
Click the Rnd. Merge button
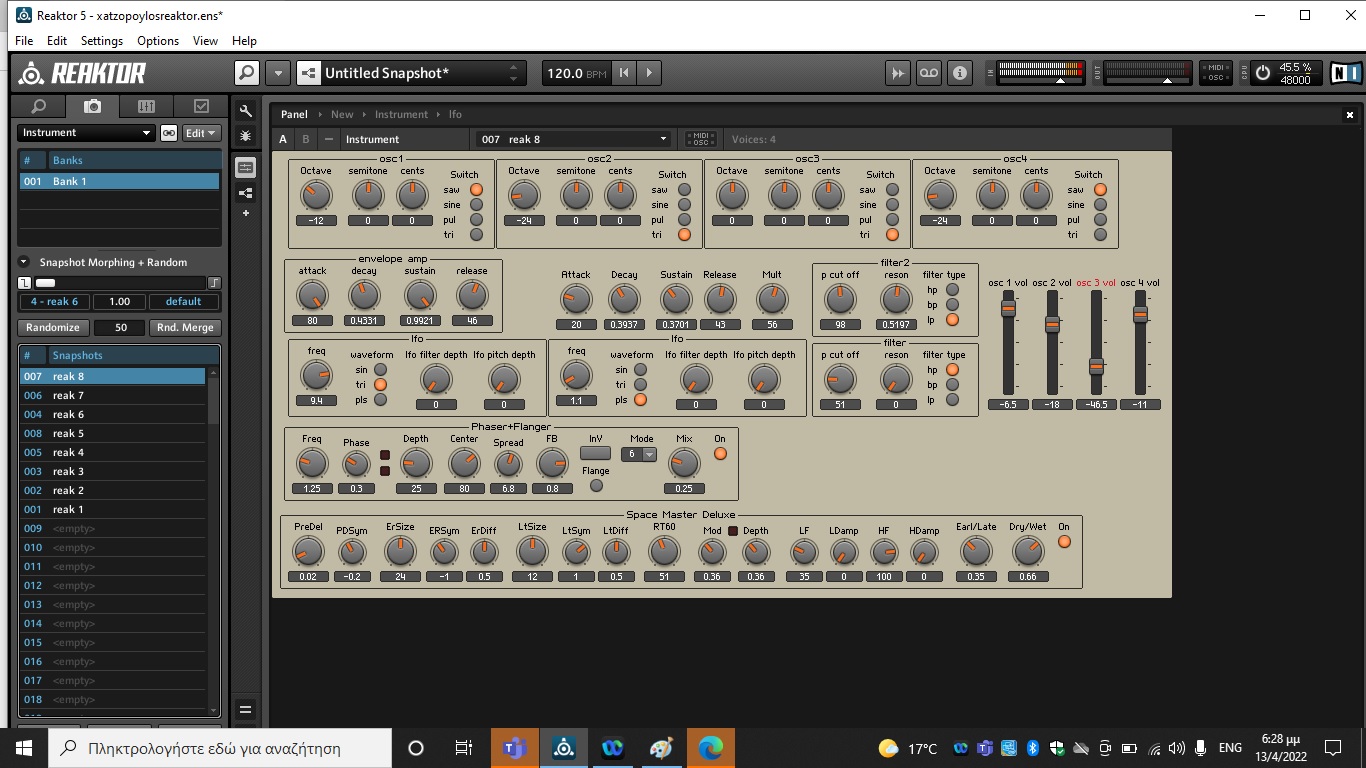[x=185, y=328]
